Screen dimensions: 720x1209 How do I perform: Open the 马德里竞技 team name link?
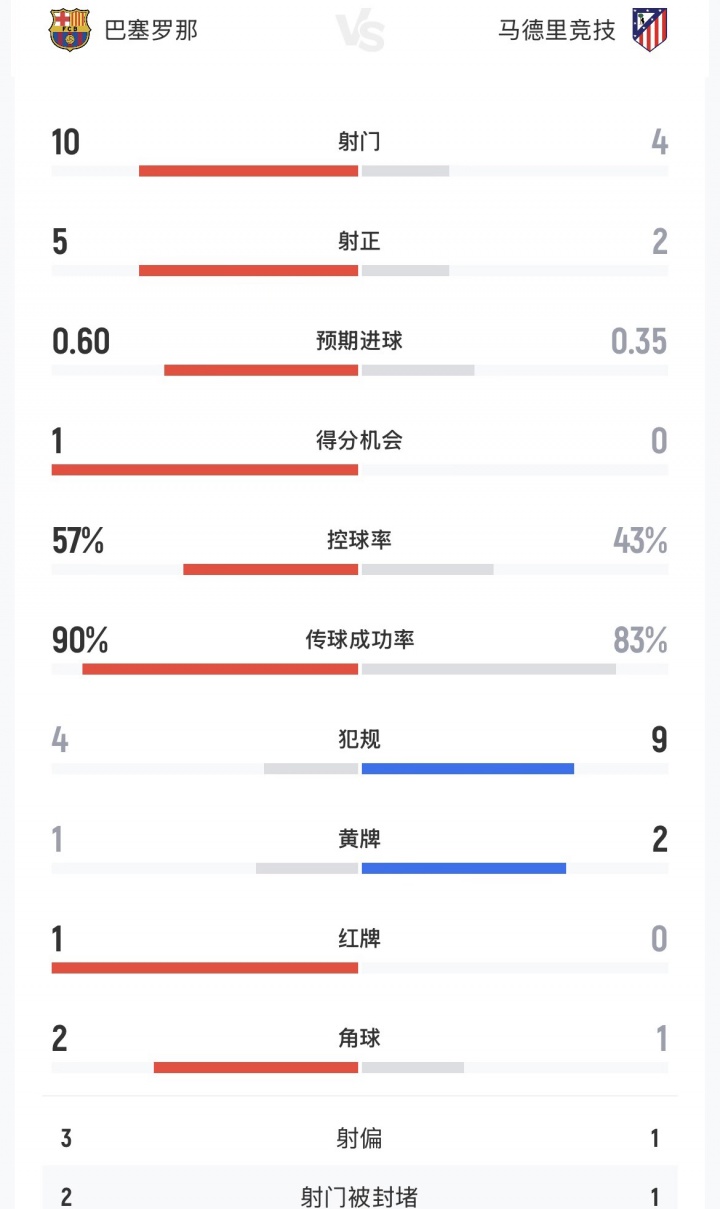pyautogui.click(x=557, y=30)
